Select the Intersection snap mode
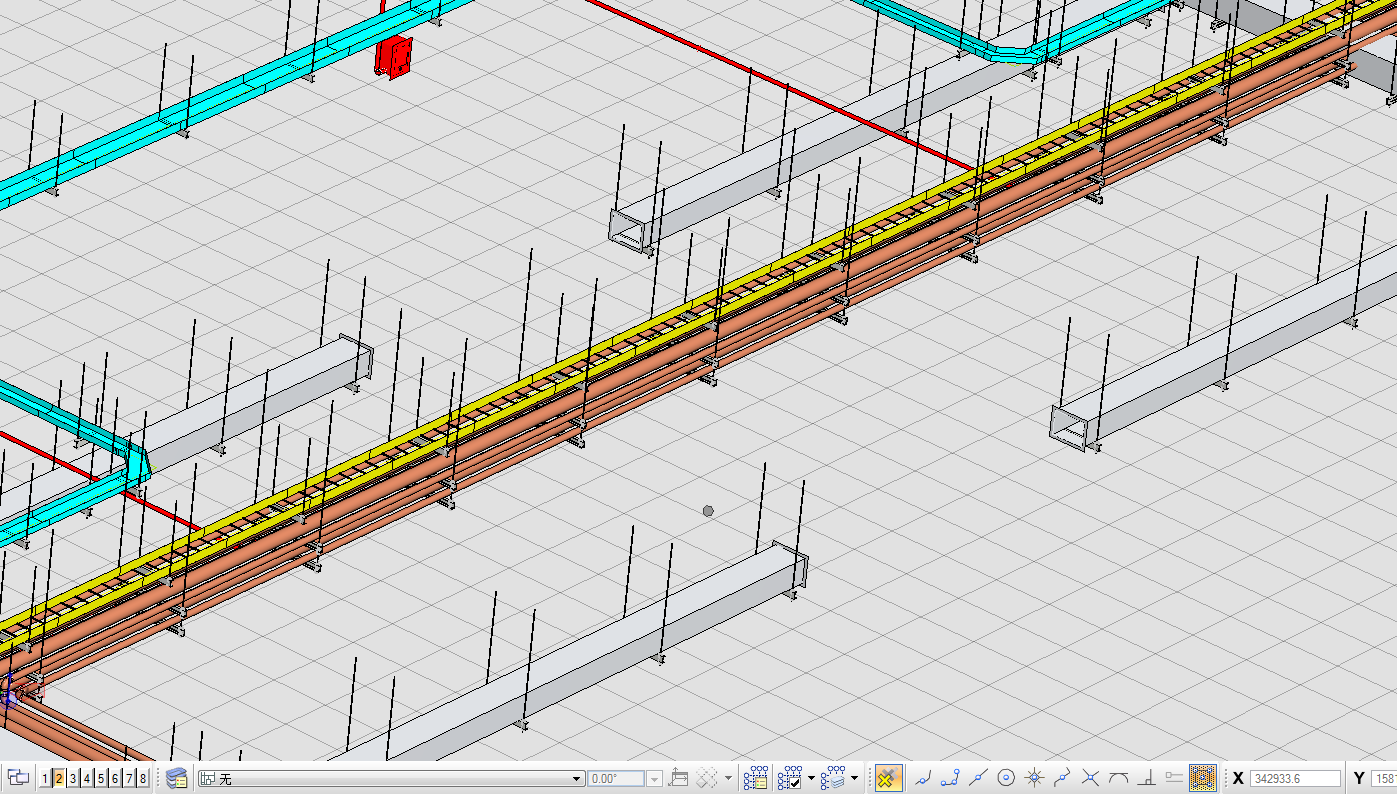This screenshot has height=794, width=1397. click(x=1091, y=778)
